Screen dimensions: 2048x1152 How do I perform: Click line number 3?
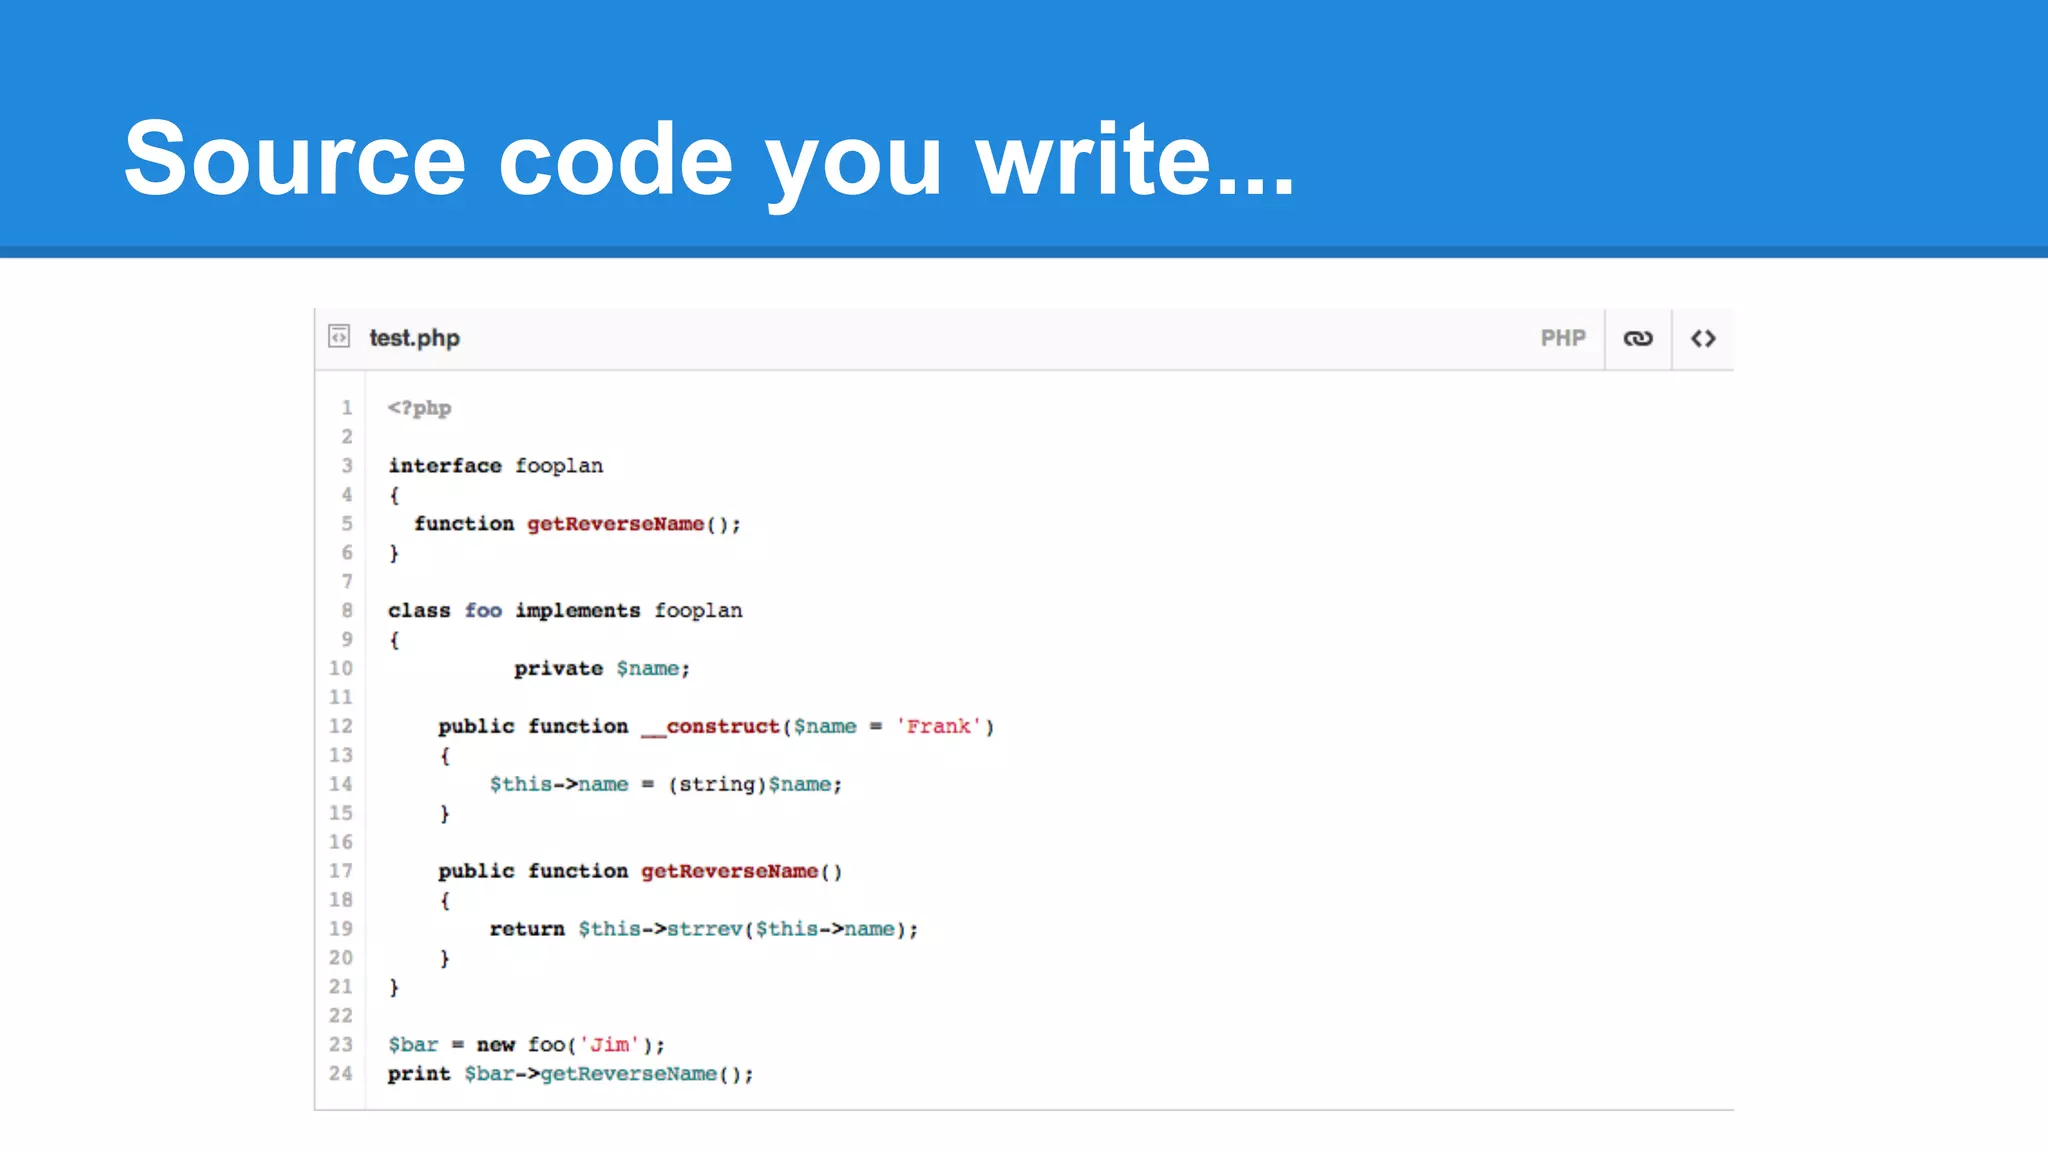347,466
